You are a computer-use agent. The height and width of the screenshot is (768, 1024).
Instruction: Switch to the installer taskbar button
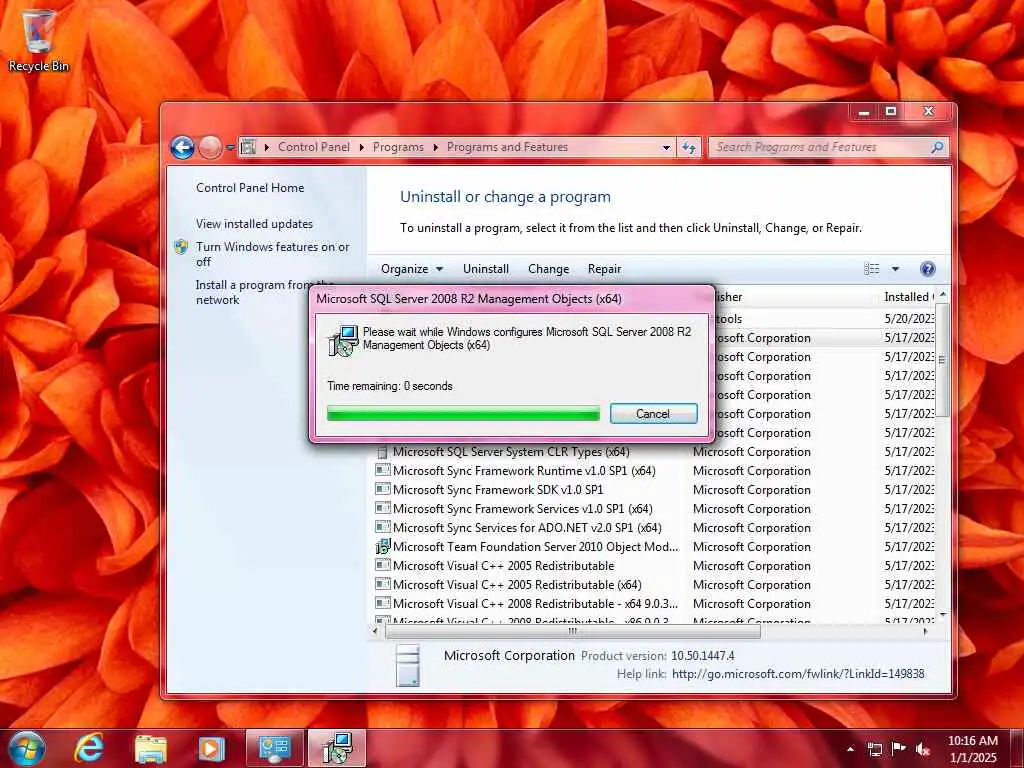[337, 748]
